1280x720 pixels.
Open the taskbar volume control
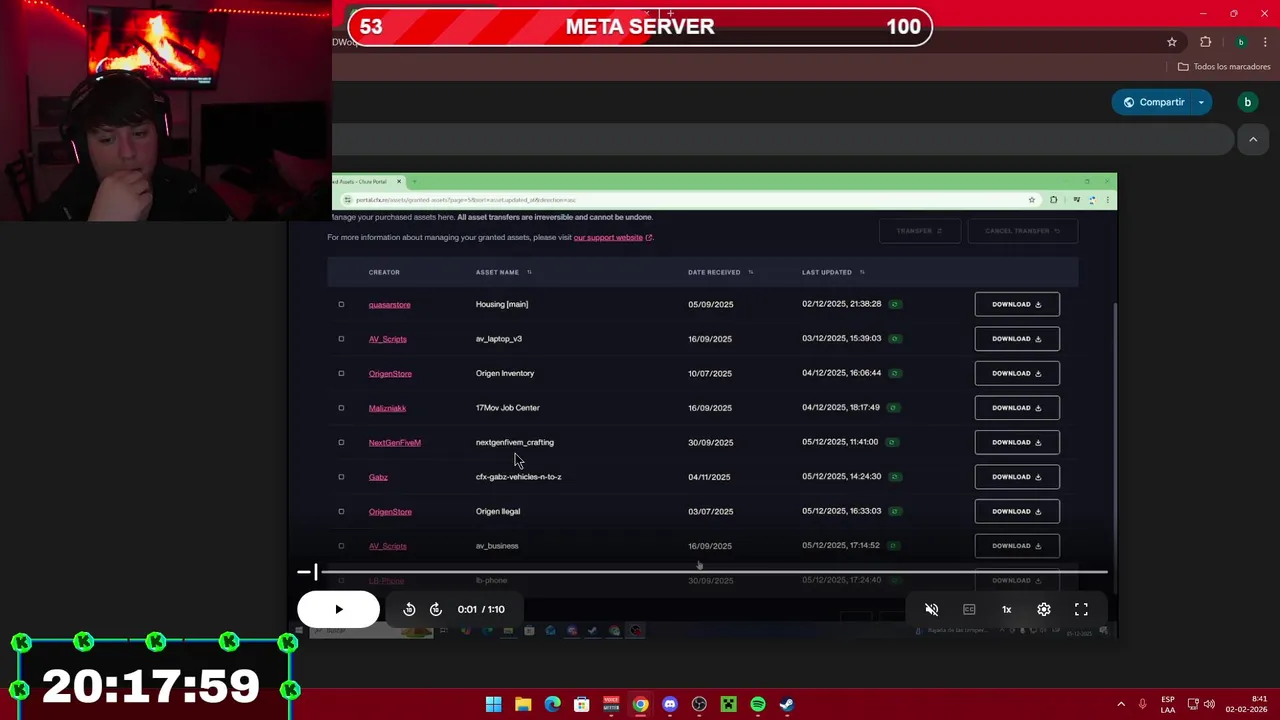(x=1209, y=704)
